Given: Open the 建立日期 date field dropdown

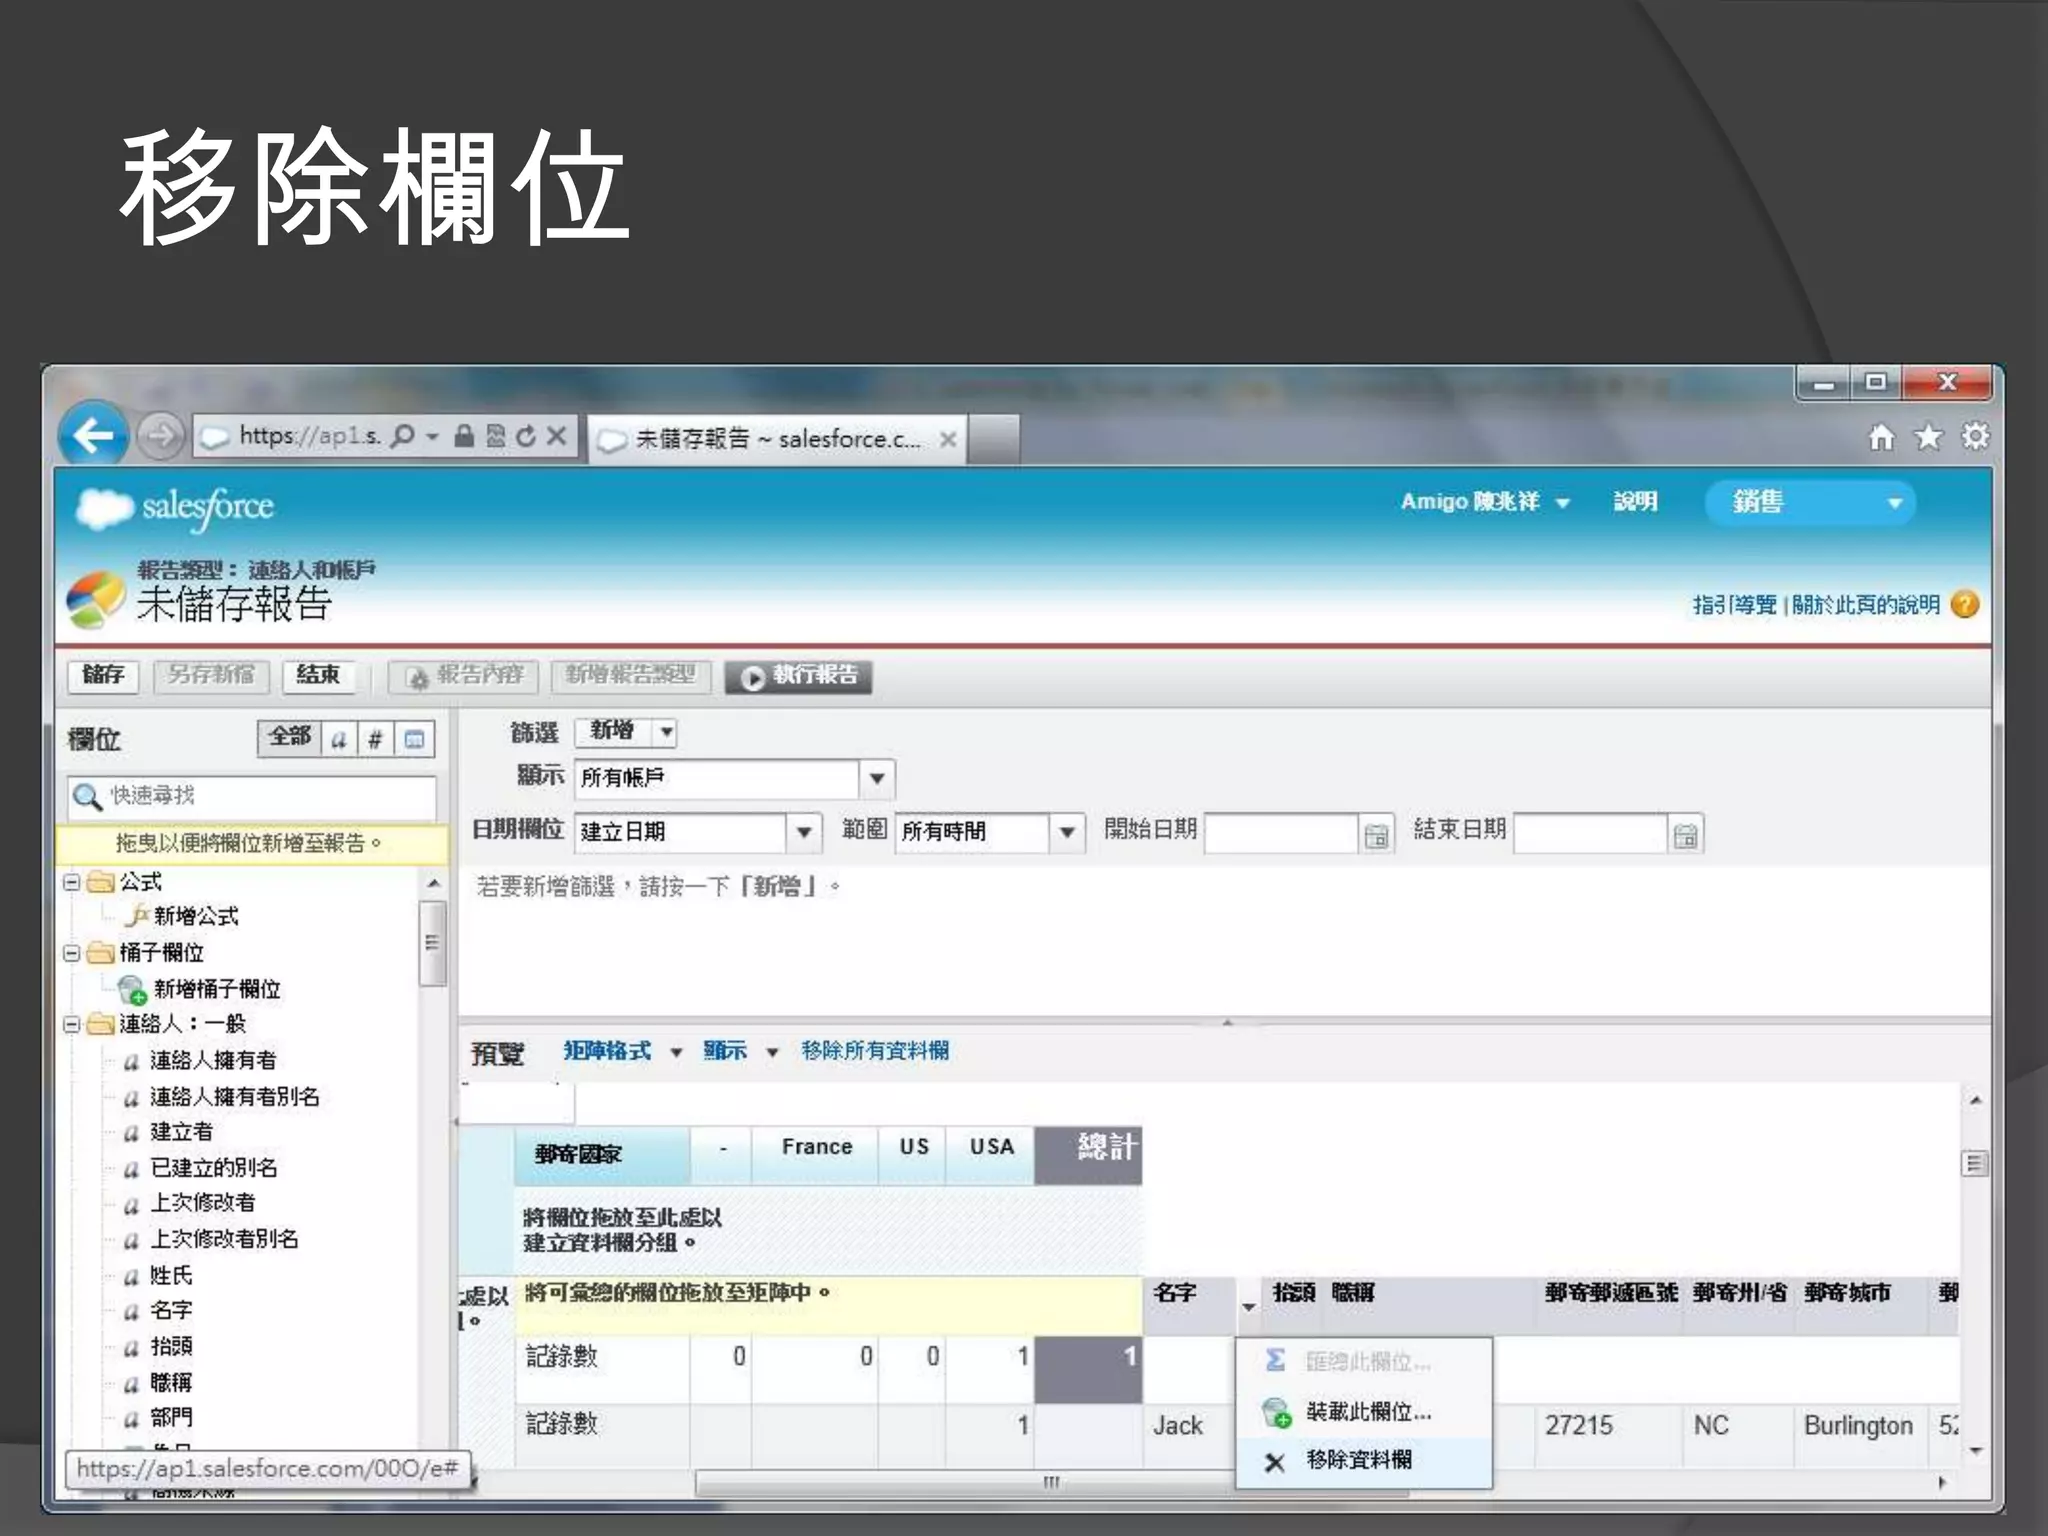Looking at the screenshot, I should coord(803,832).
